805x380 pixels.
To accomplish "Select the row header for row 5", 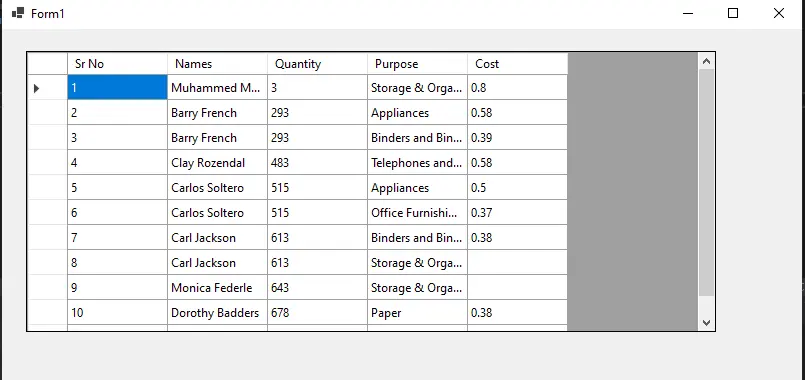I will point(47,188).
